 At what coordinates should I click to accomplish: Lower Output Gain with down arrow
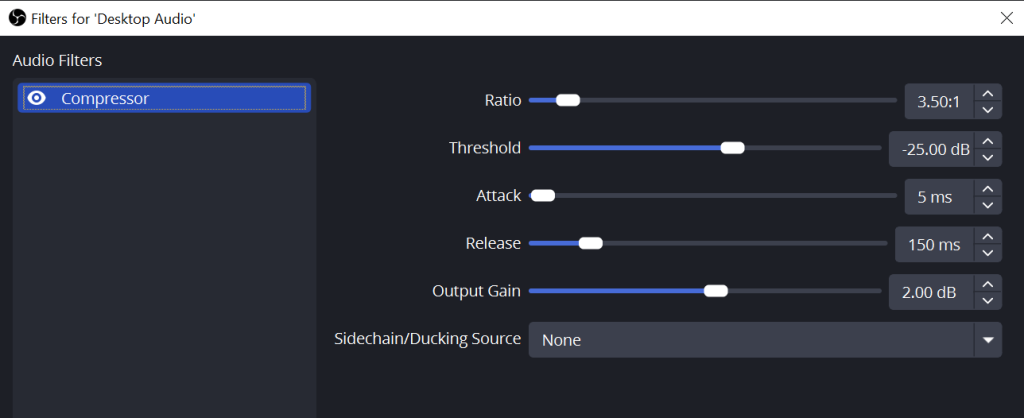(988, 300)
